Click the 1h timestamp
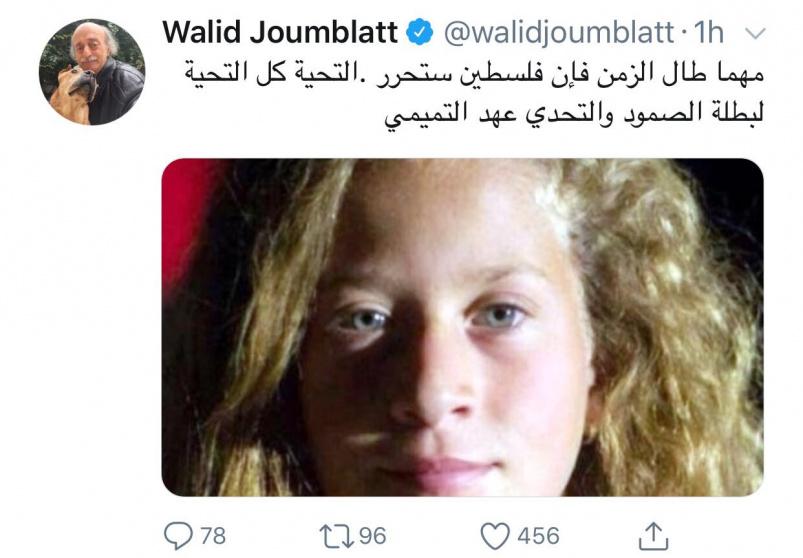The width and height of the screenshot is (803, 558). click(x=708, y=32)
